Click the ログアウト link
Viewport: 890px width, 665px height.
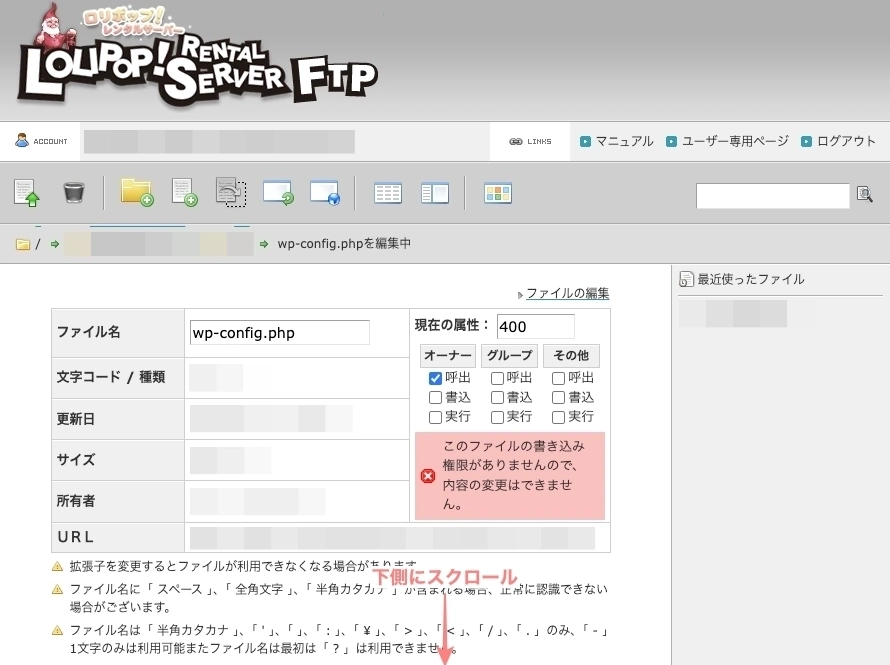[x=846, y=141]
